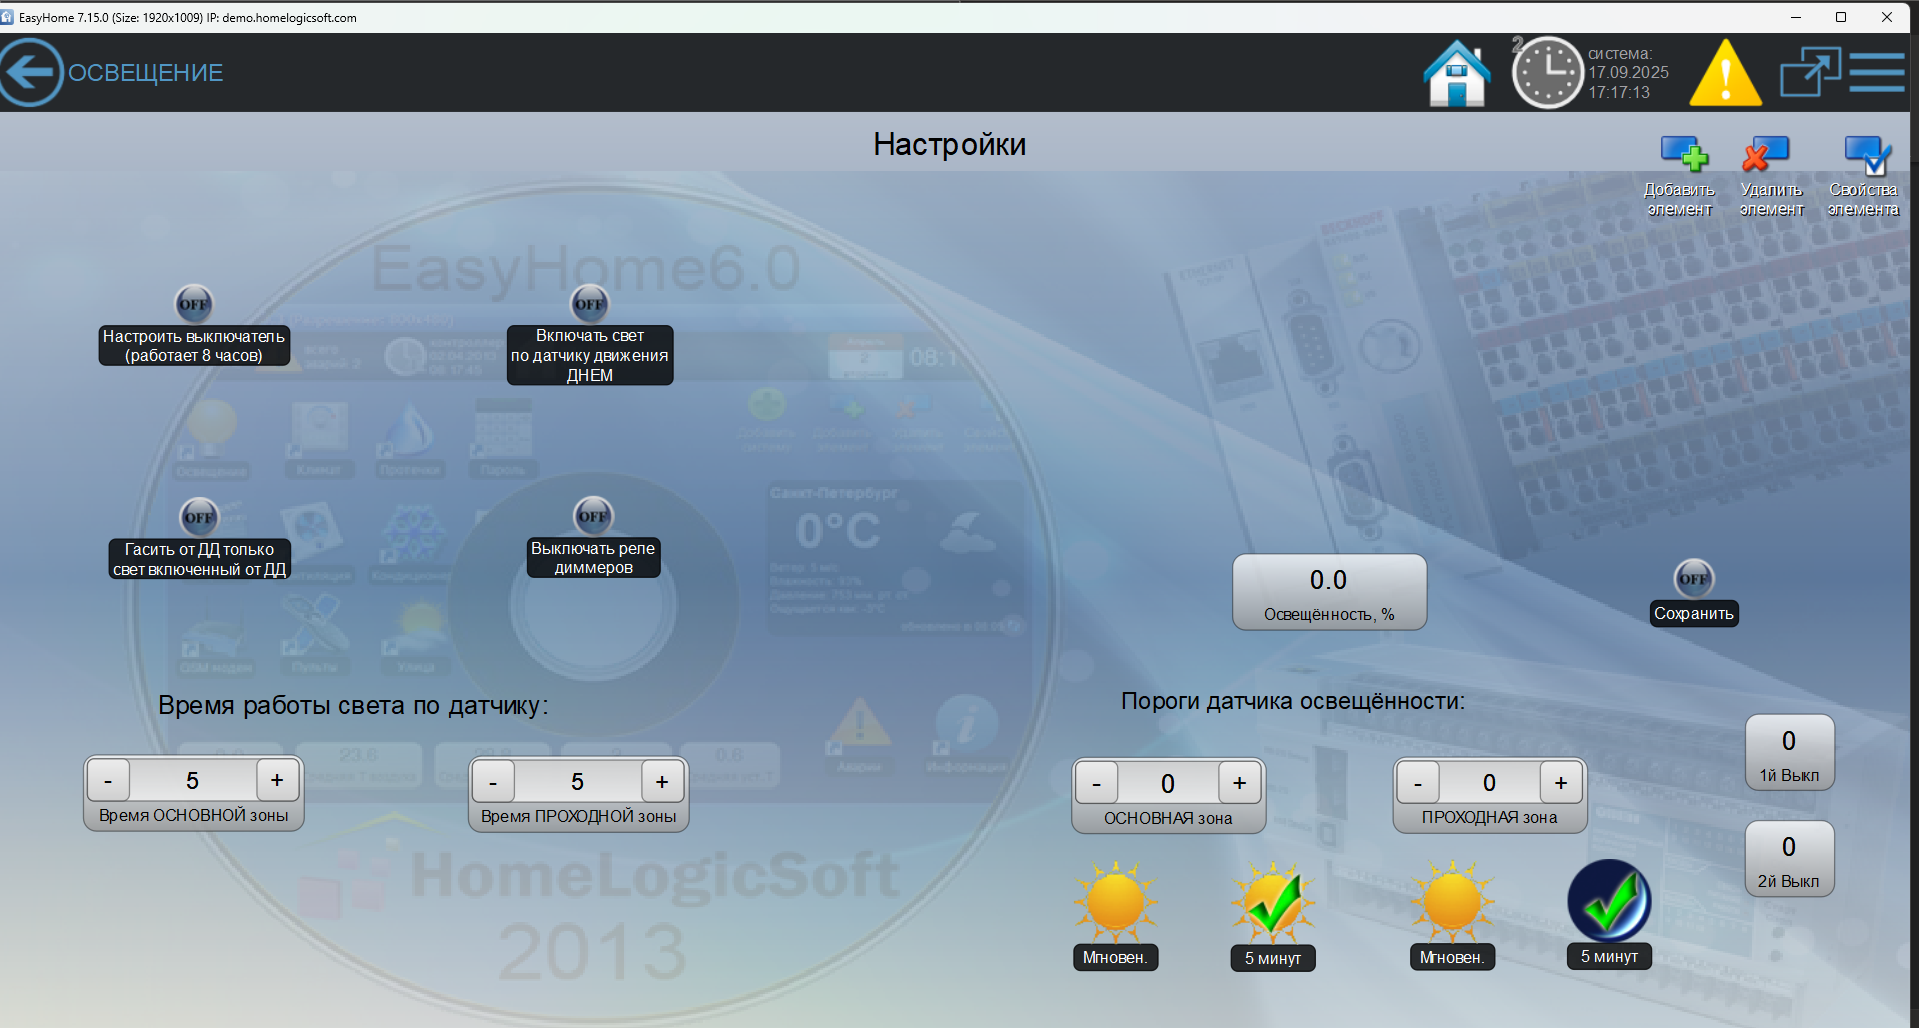This screenshot has height=1028, width=1919.
Task: Decrease ПРОХОДНАЯ зона threshold with minus
Action: (x=1417, y=783)
